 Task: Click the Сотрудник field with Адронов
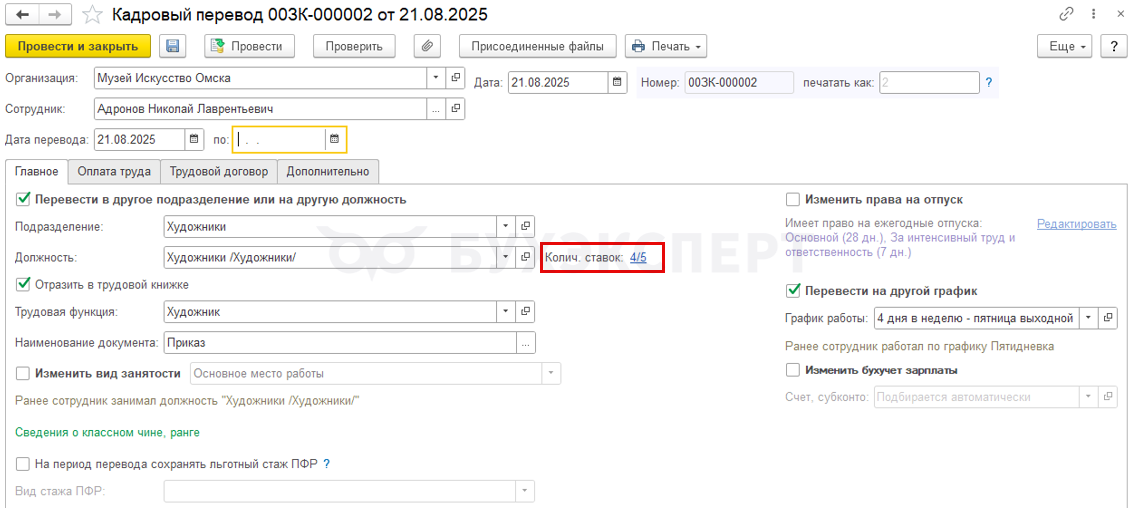260,109
